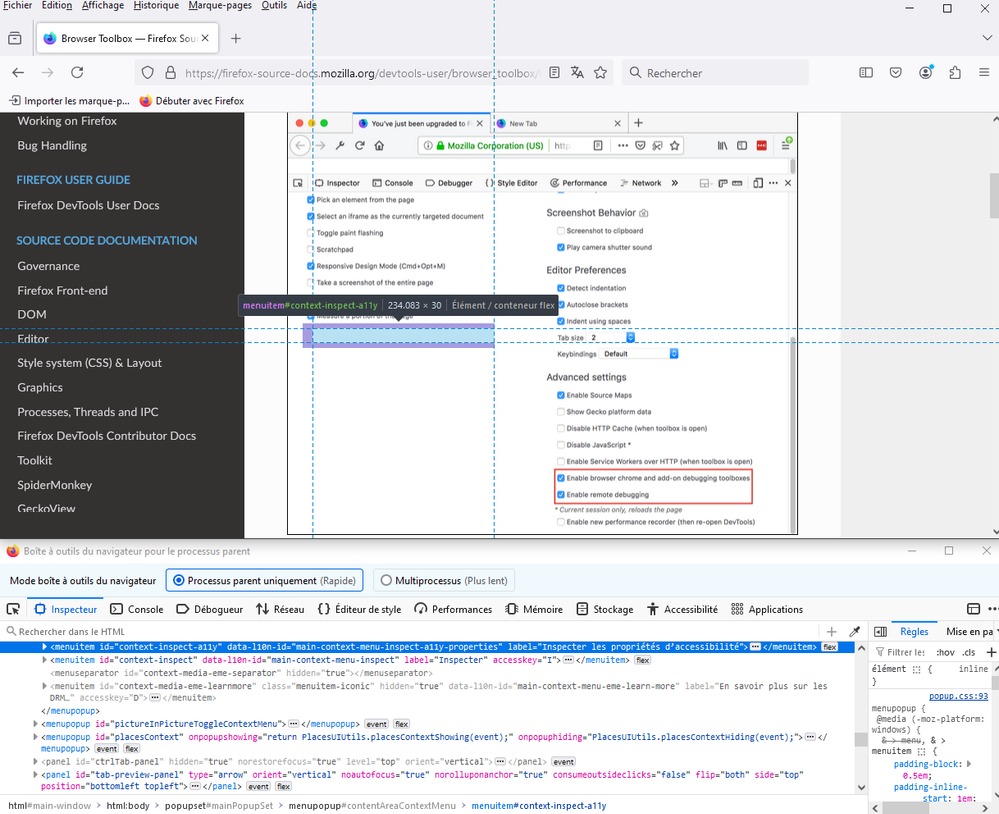The width and height of the screenshot is (999, 814).
Task: Open the Historique menu
Action: point(156,6)
